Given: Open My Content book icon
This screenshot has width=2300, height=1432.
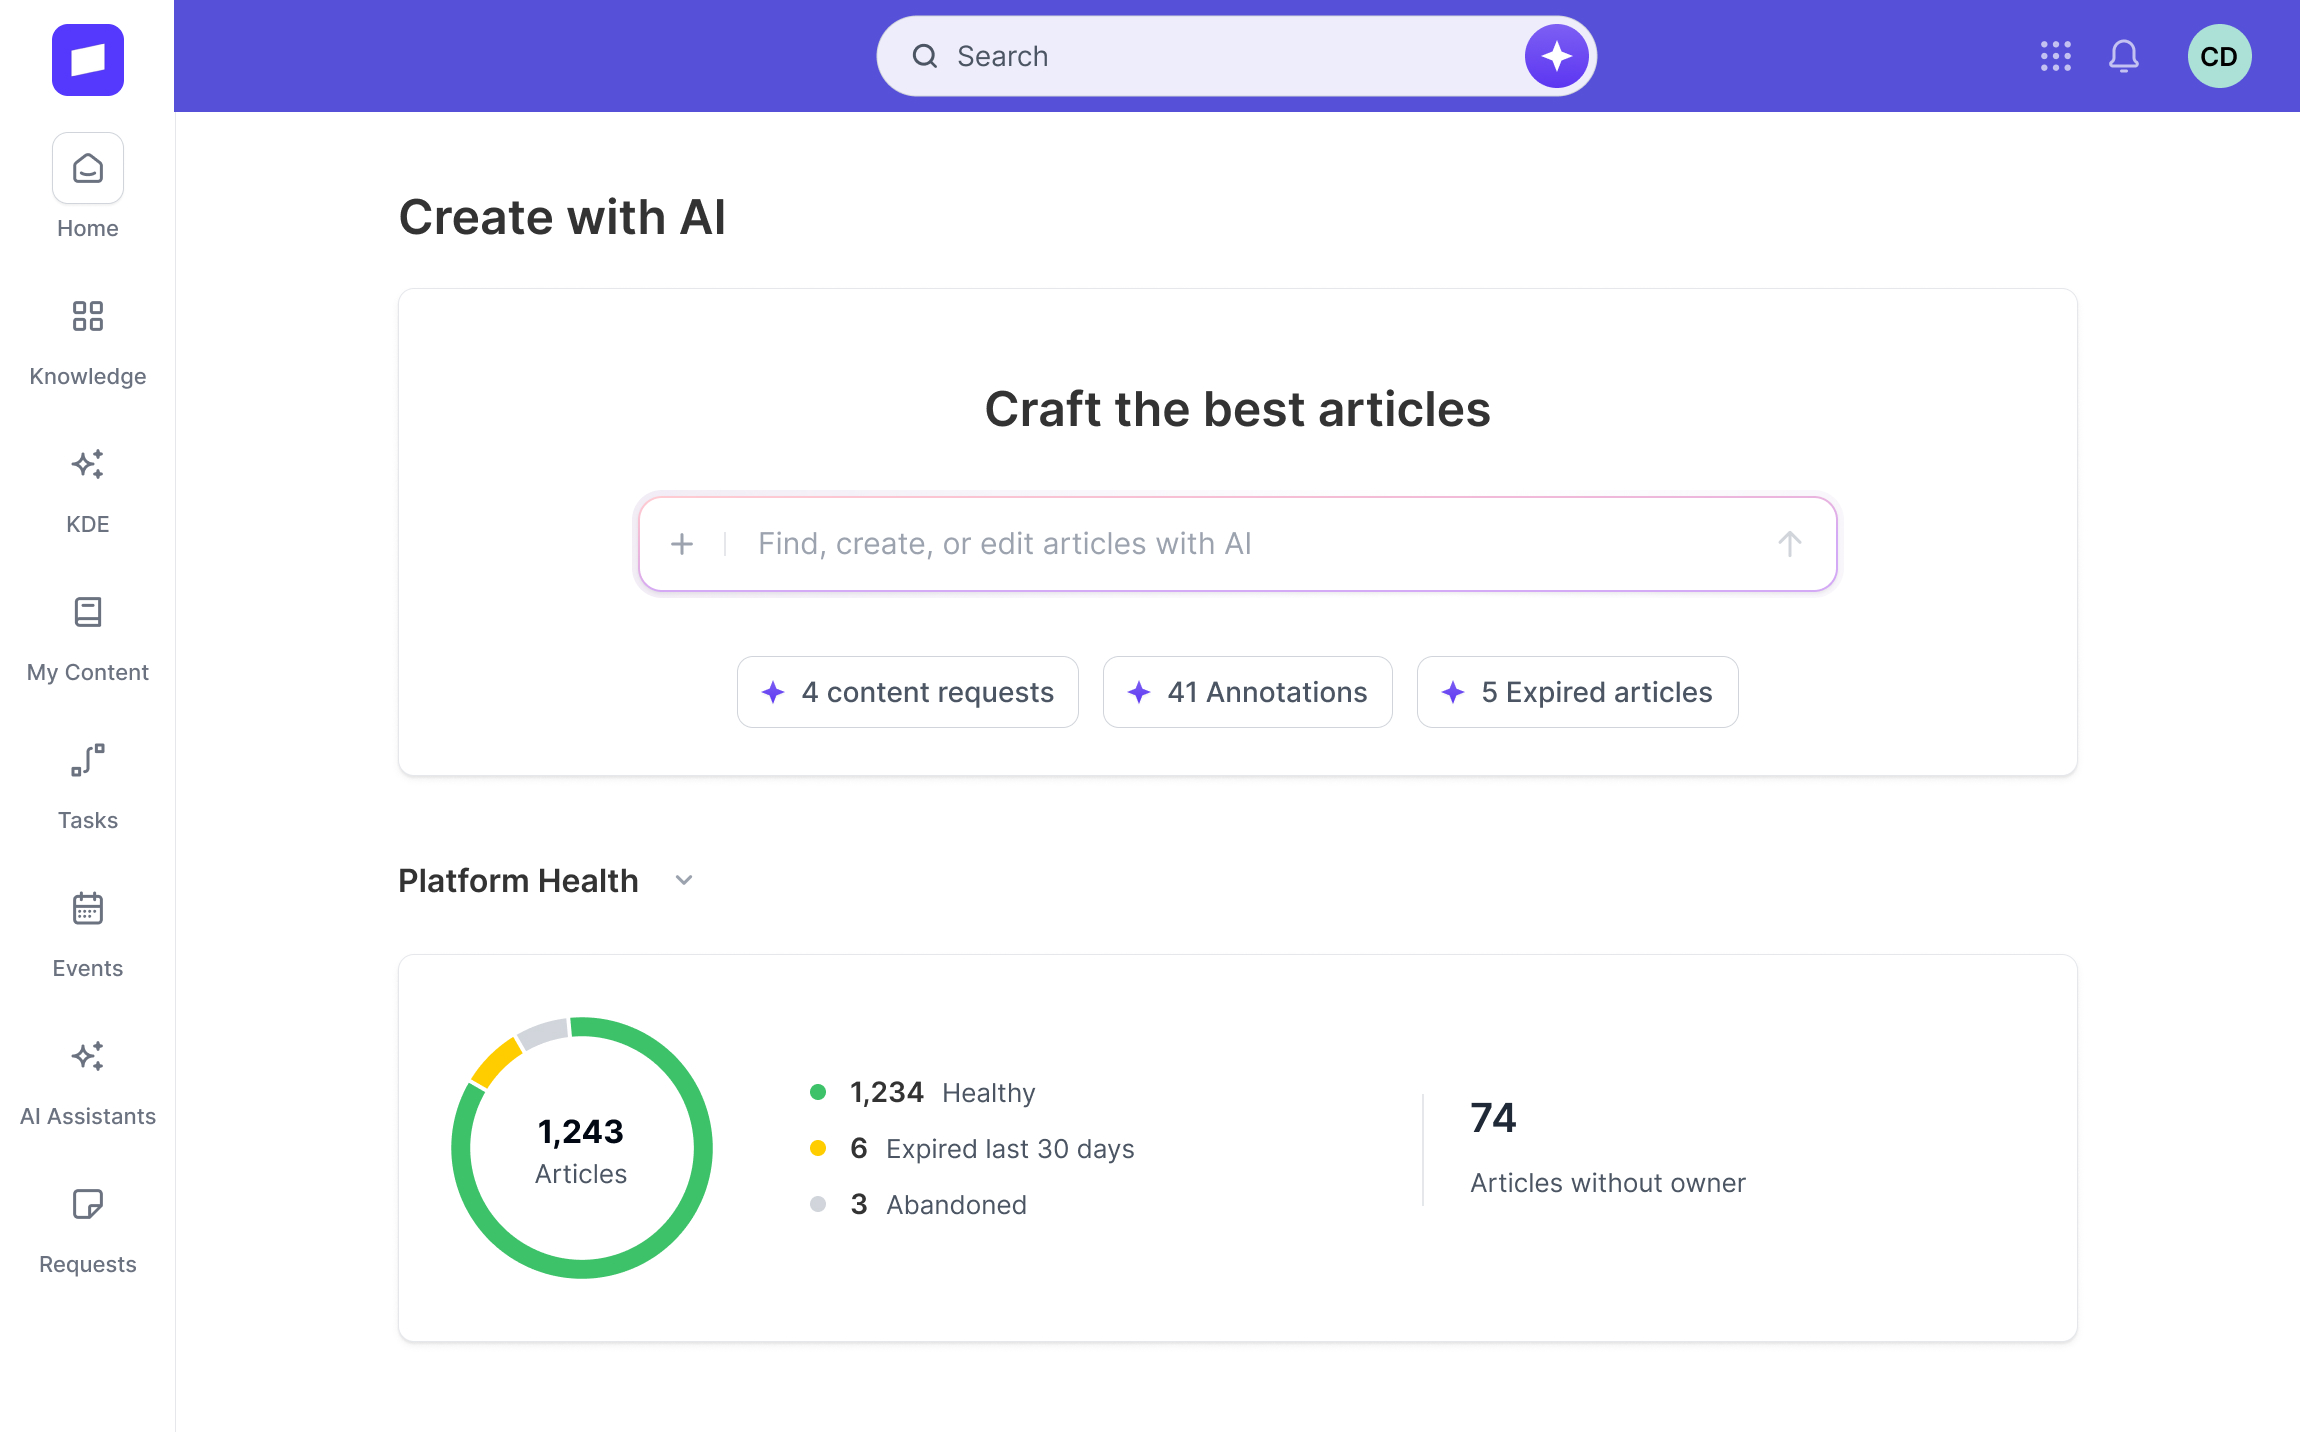Looking at the screenshot, I should (x=88, y=612).
